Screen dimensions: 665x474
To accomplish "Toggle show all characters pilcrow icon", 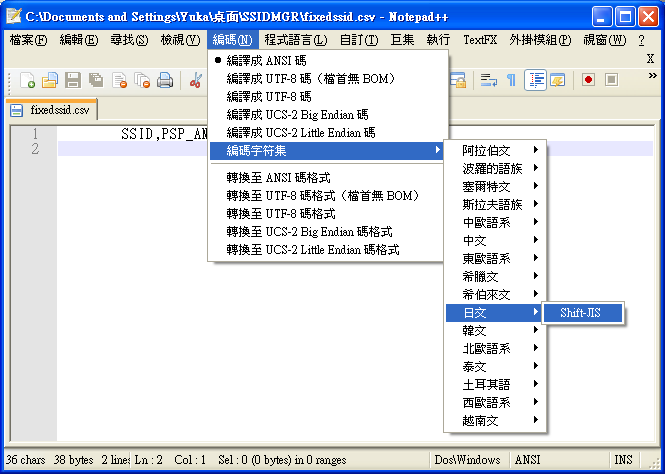I will point(511,80).
